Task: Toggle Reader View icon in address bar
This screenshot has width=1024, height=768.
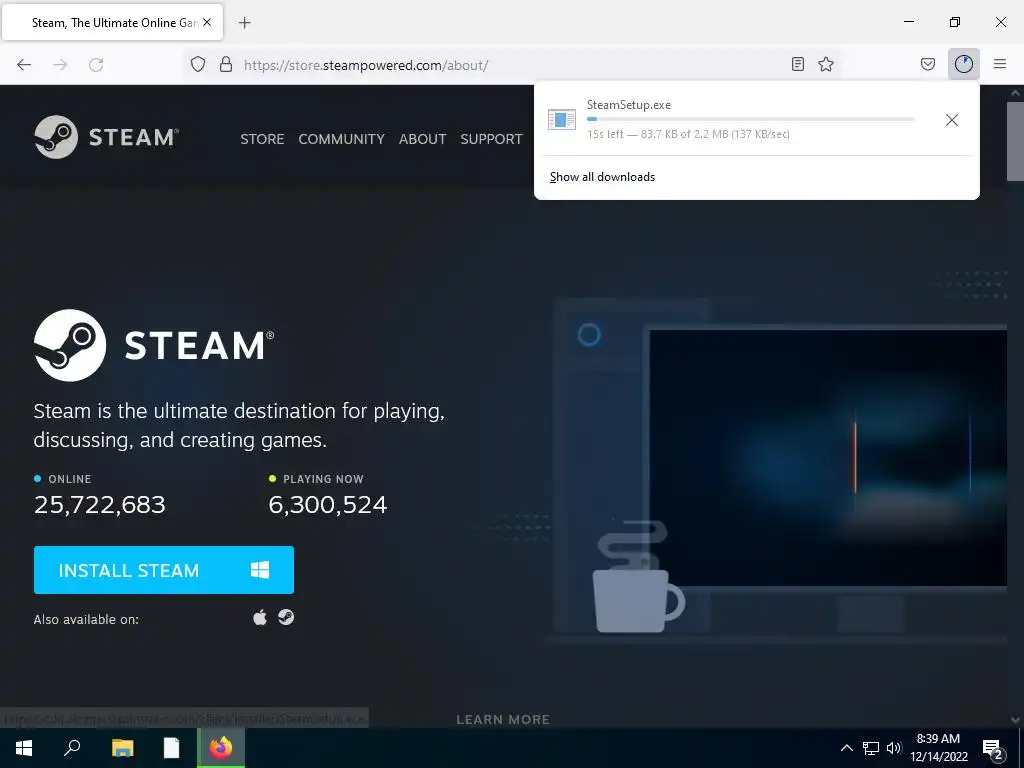Action: pos(797,64)
